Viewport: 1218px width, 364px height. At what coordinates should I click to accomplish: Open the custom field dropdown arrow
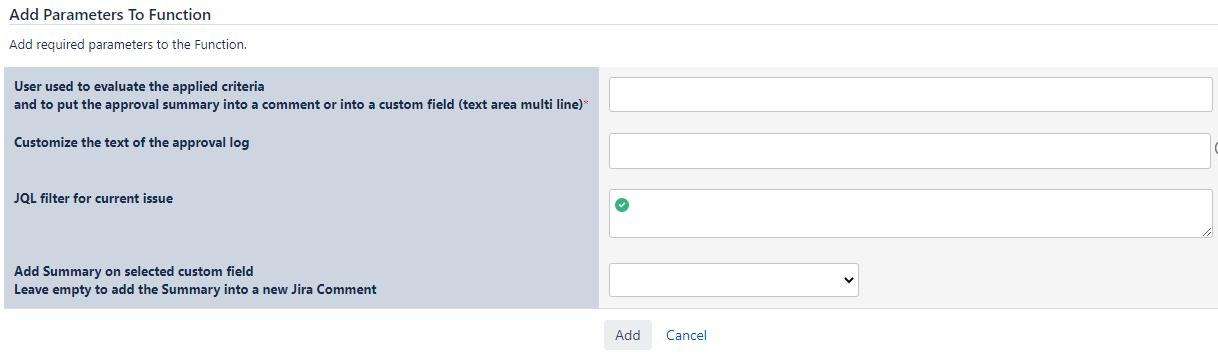tap(849, 281)
